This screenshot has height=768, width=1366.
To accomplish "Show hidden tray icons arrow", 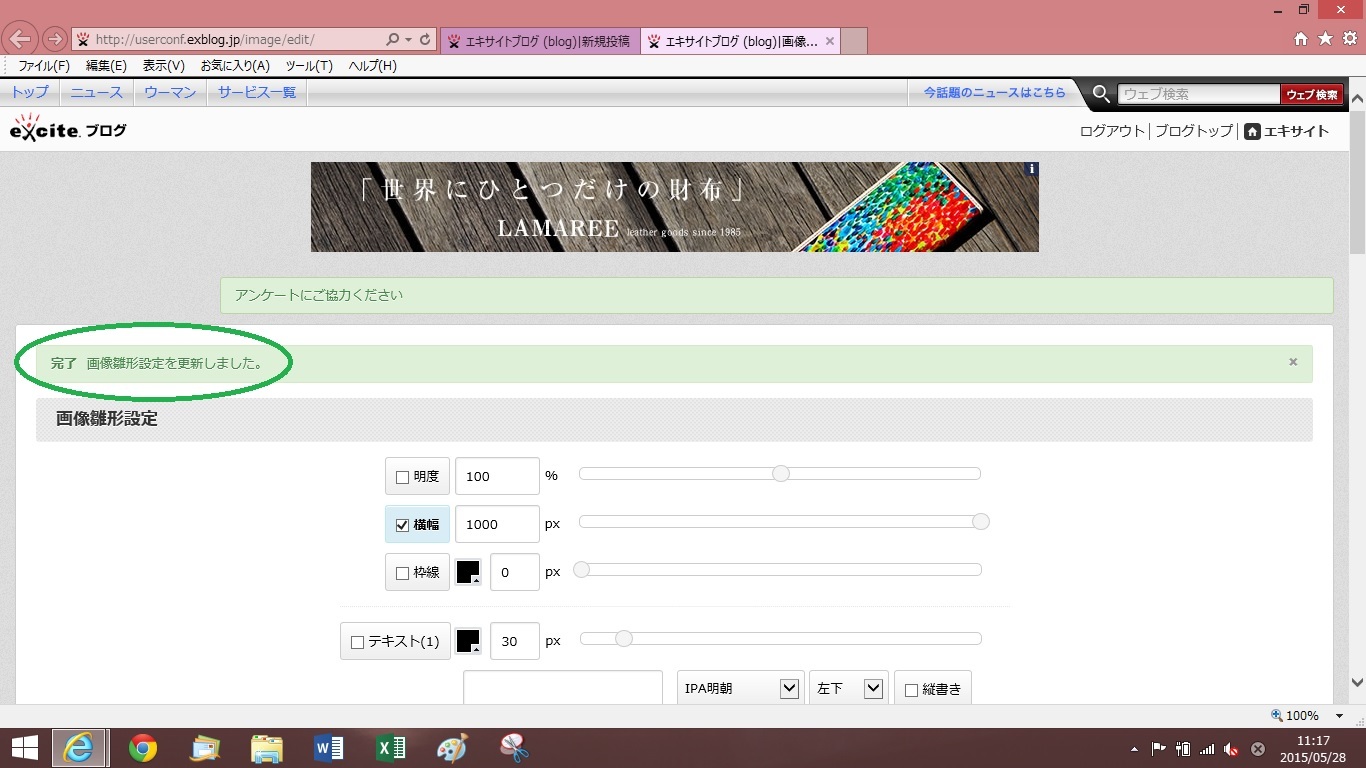I will tap(1134, 748).
